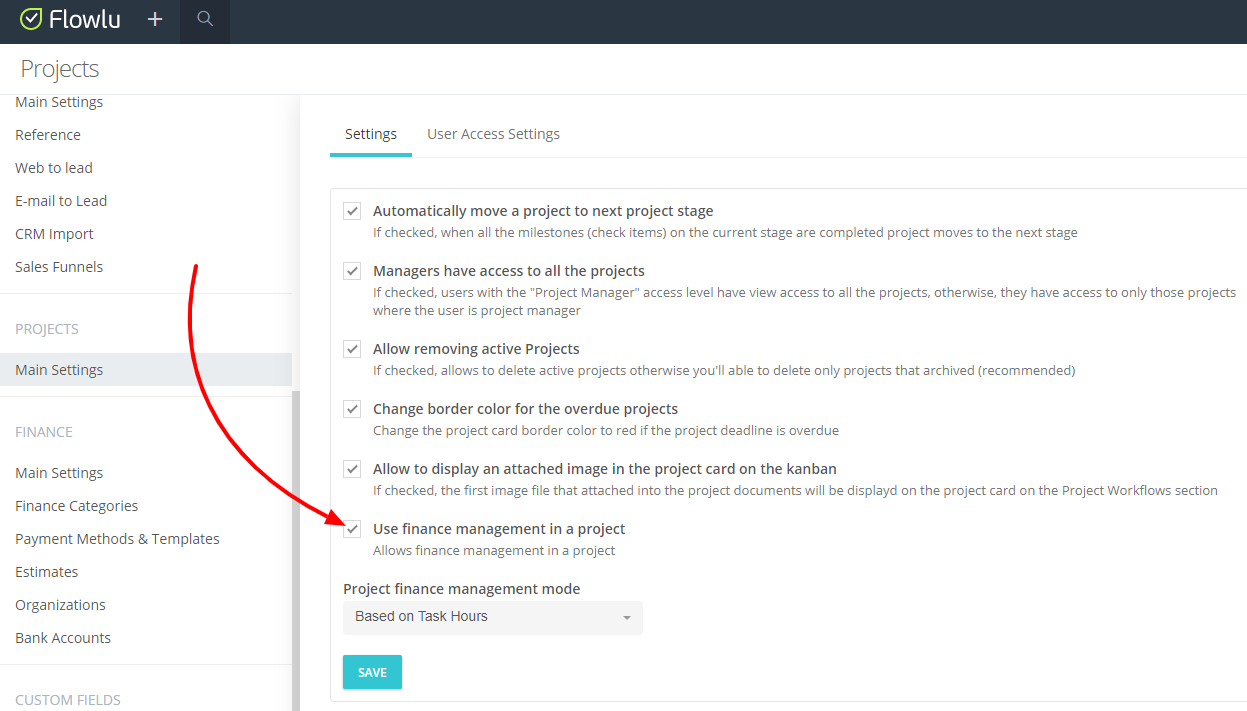Open the plus quick-add menu
Viewport: 1247px width, 711px height.
pos(155,19)
